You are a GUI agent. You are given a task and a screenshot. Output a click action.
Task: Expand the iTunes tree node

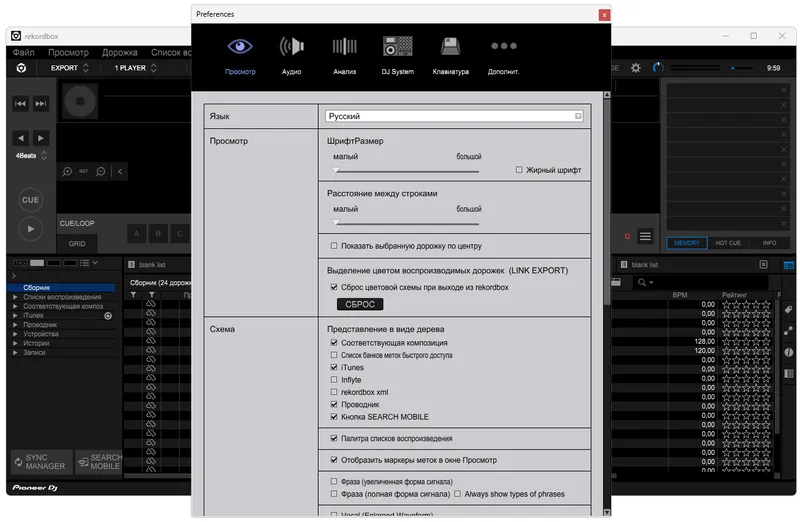(x=15, y=315)
